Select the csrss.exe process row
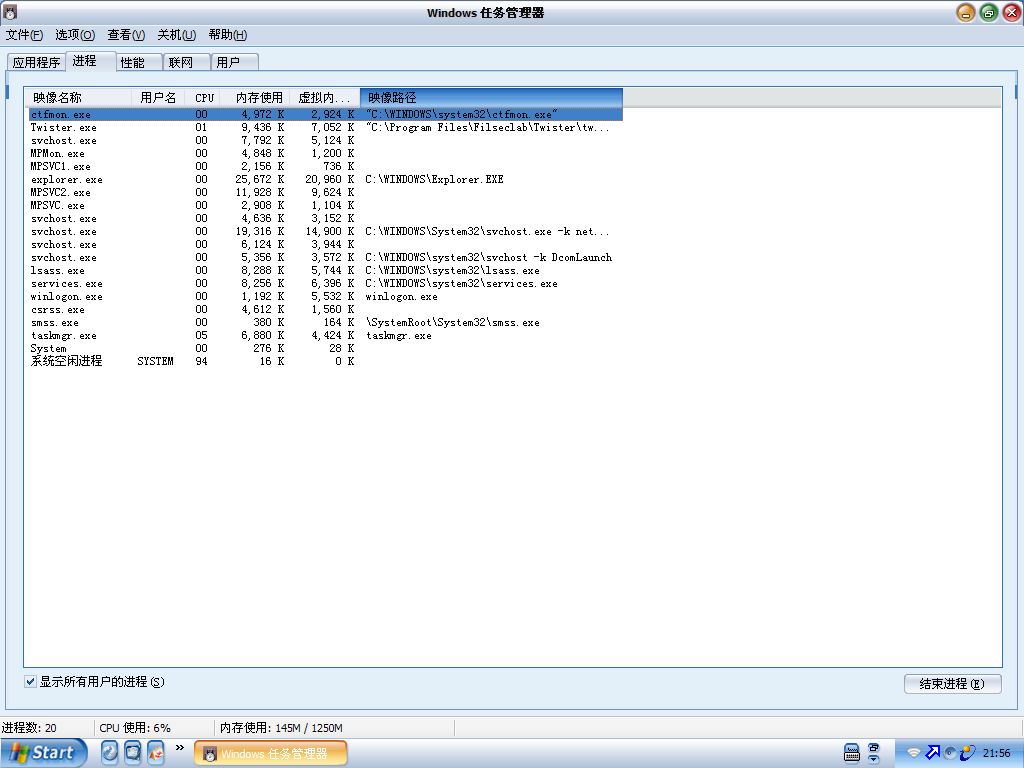1024x768 pixels. pyautogui.click(x=325, y=310)
